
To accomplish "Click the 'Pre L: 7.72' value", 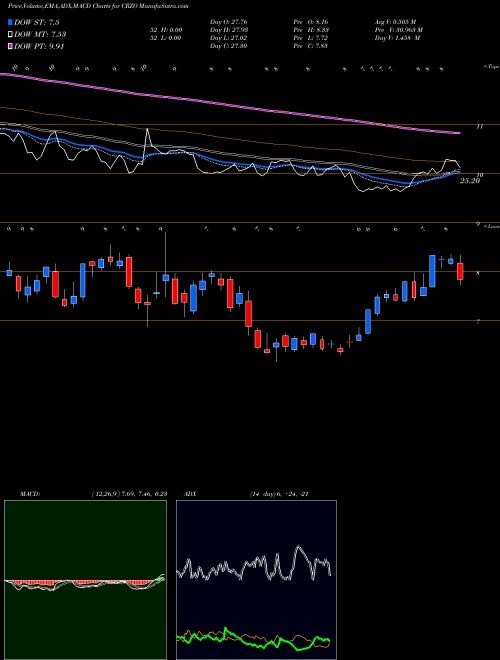I will [x=311, y=38].
